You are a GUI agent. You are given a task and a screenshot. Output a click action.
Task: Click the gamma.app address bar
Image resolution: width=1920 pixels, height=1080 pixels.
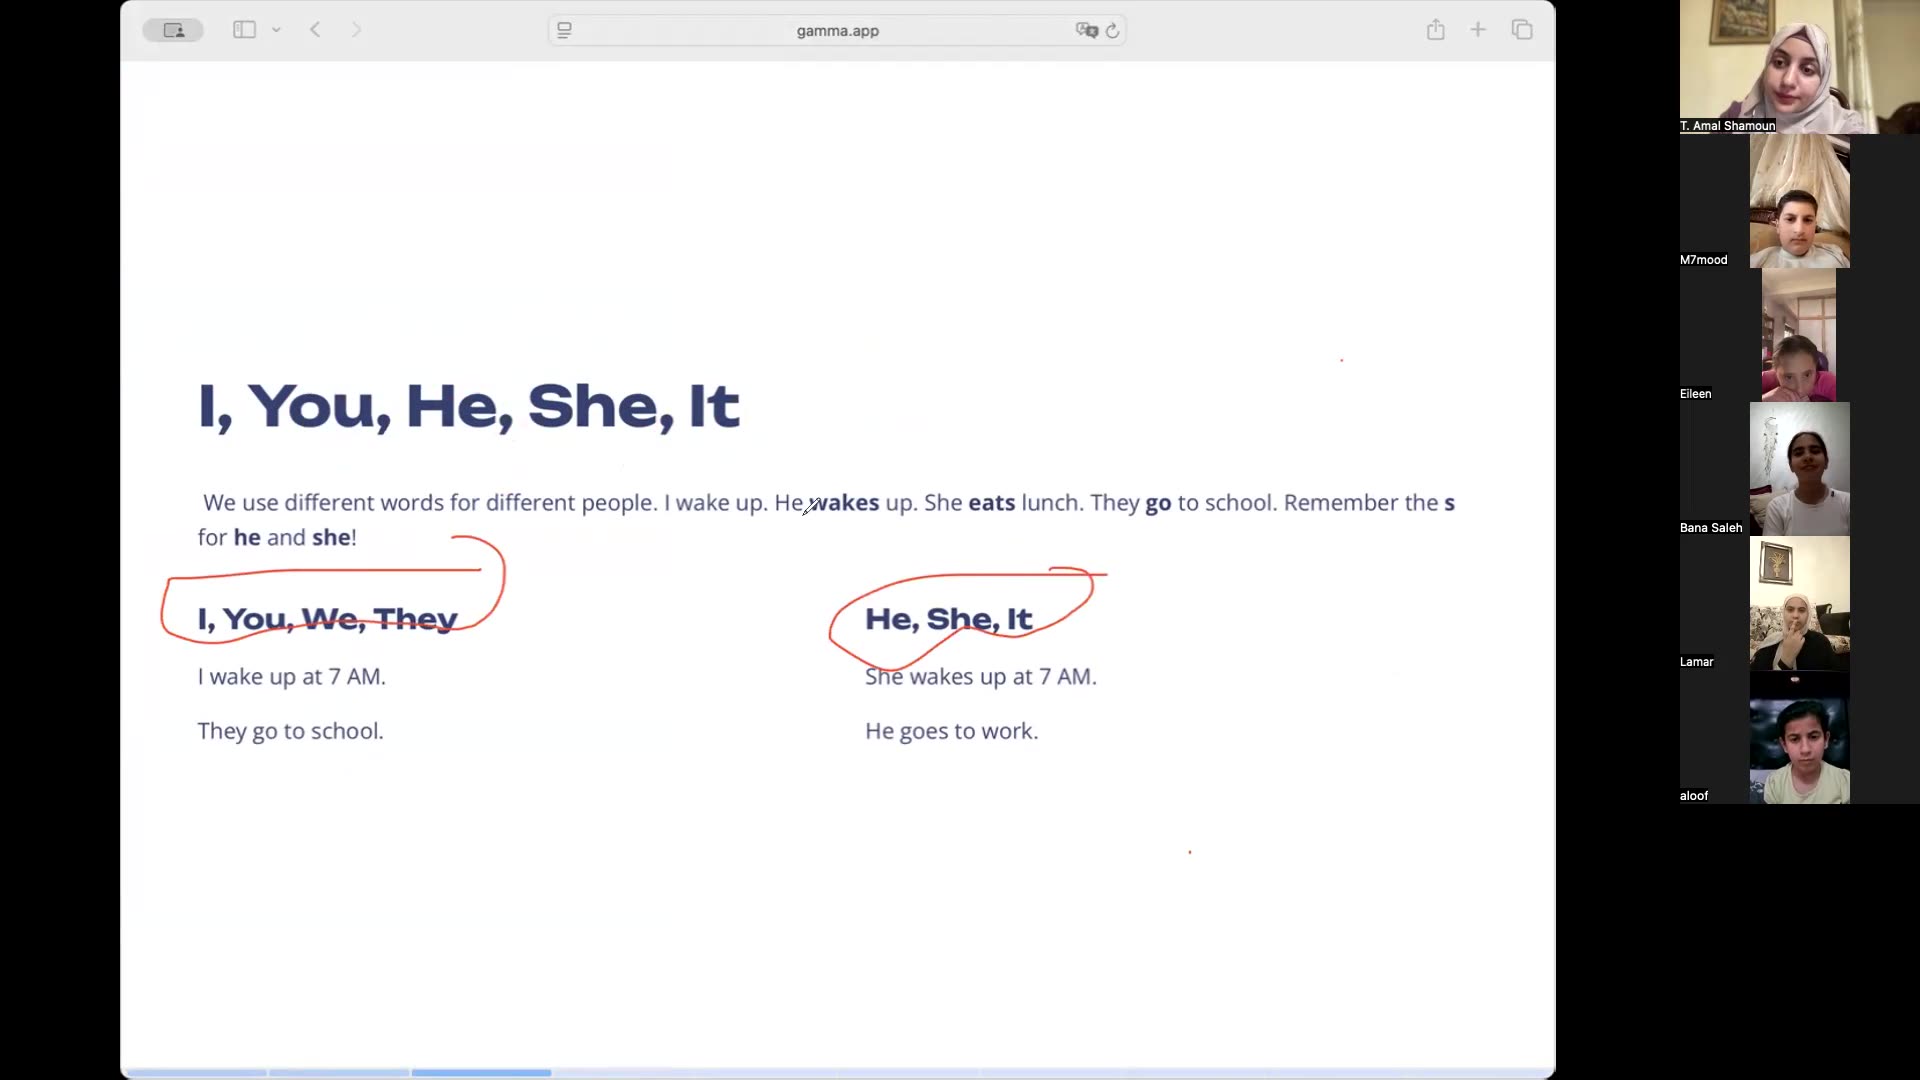837,31
